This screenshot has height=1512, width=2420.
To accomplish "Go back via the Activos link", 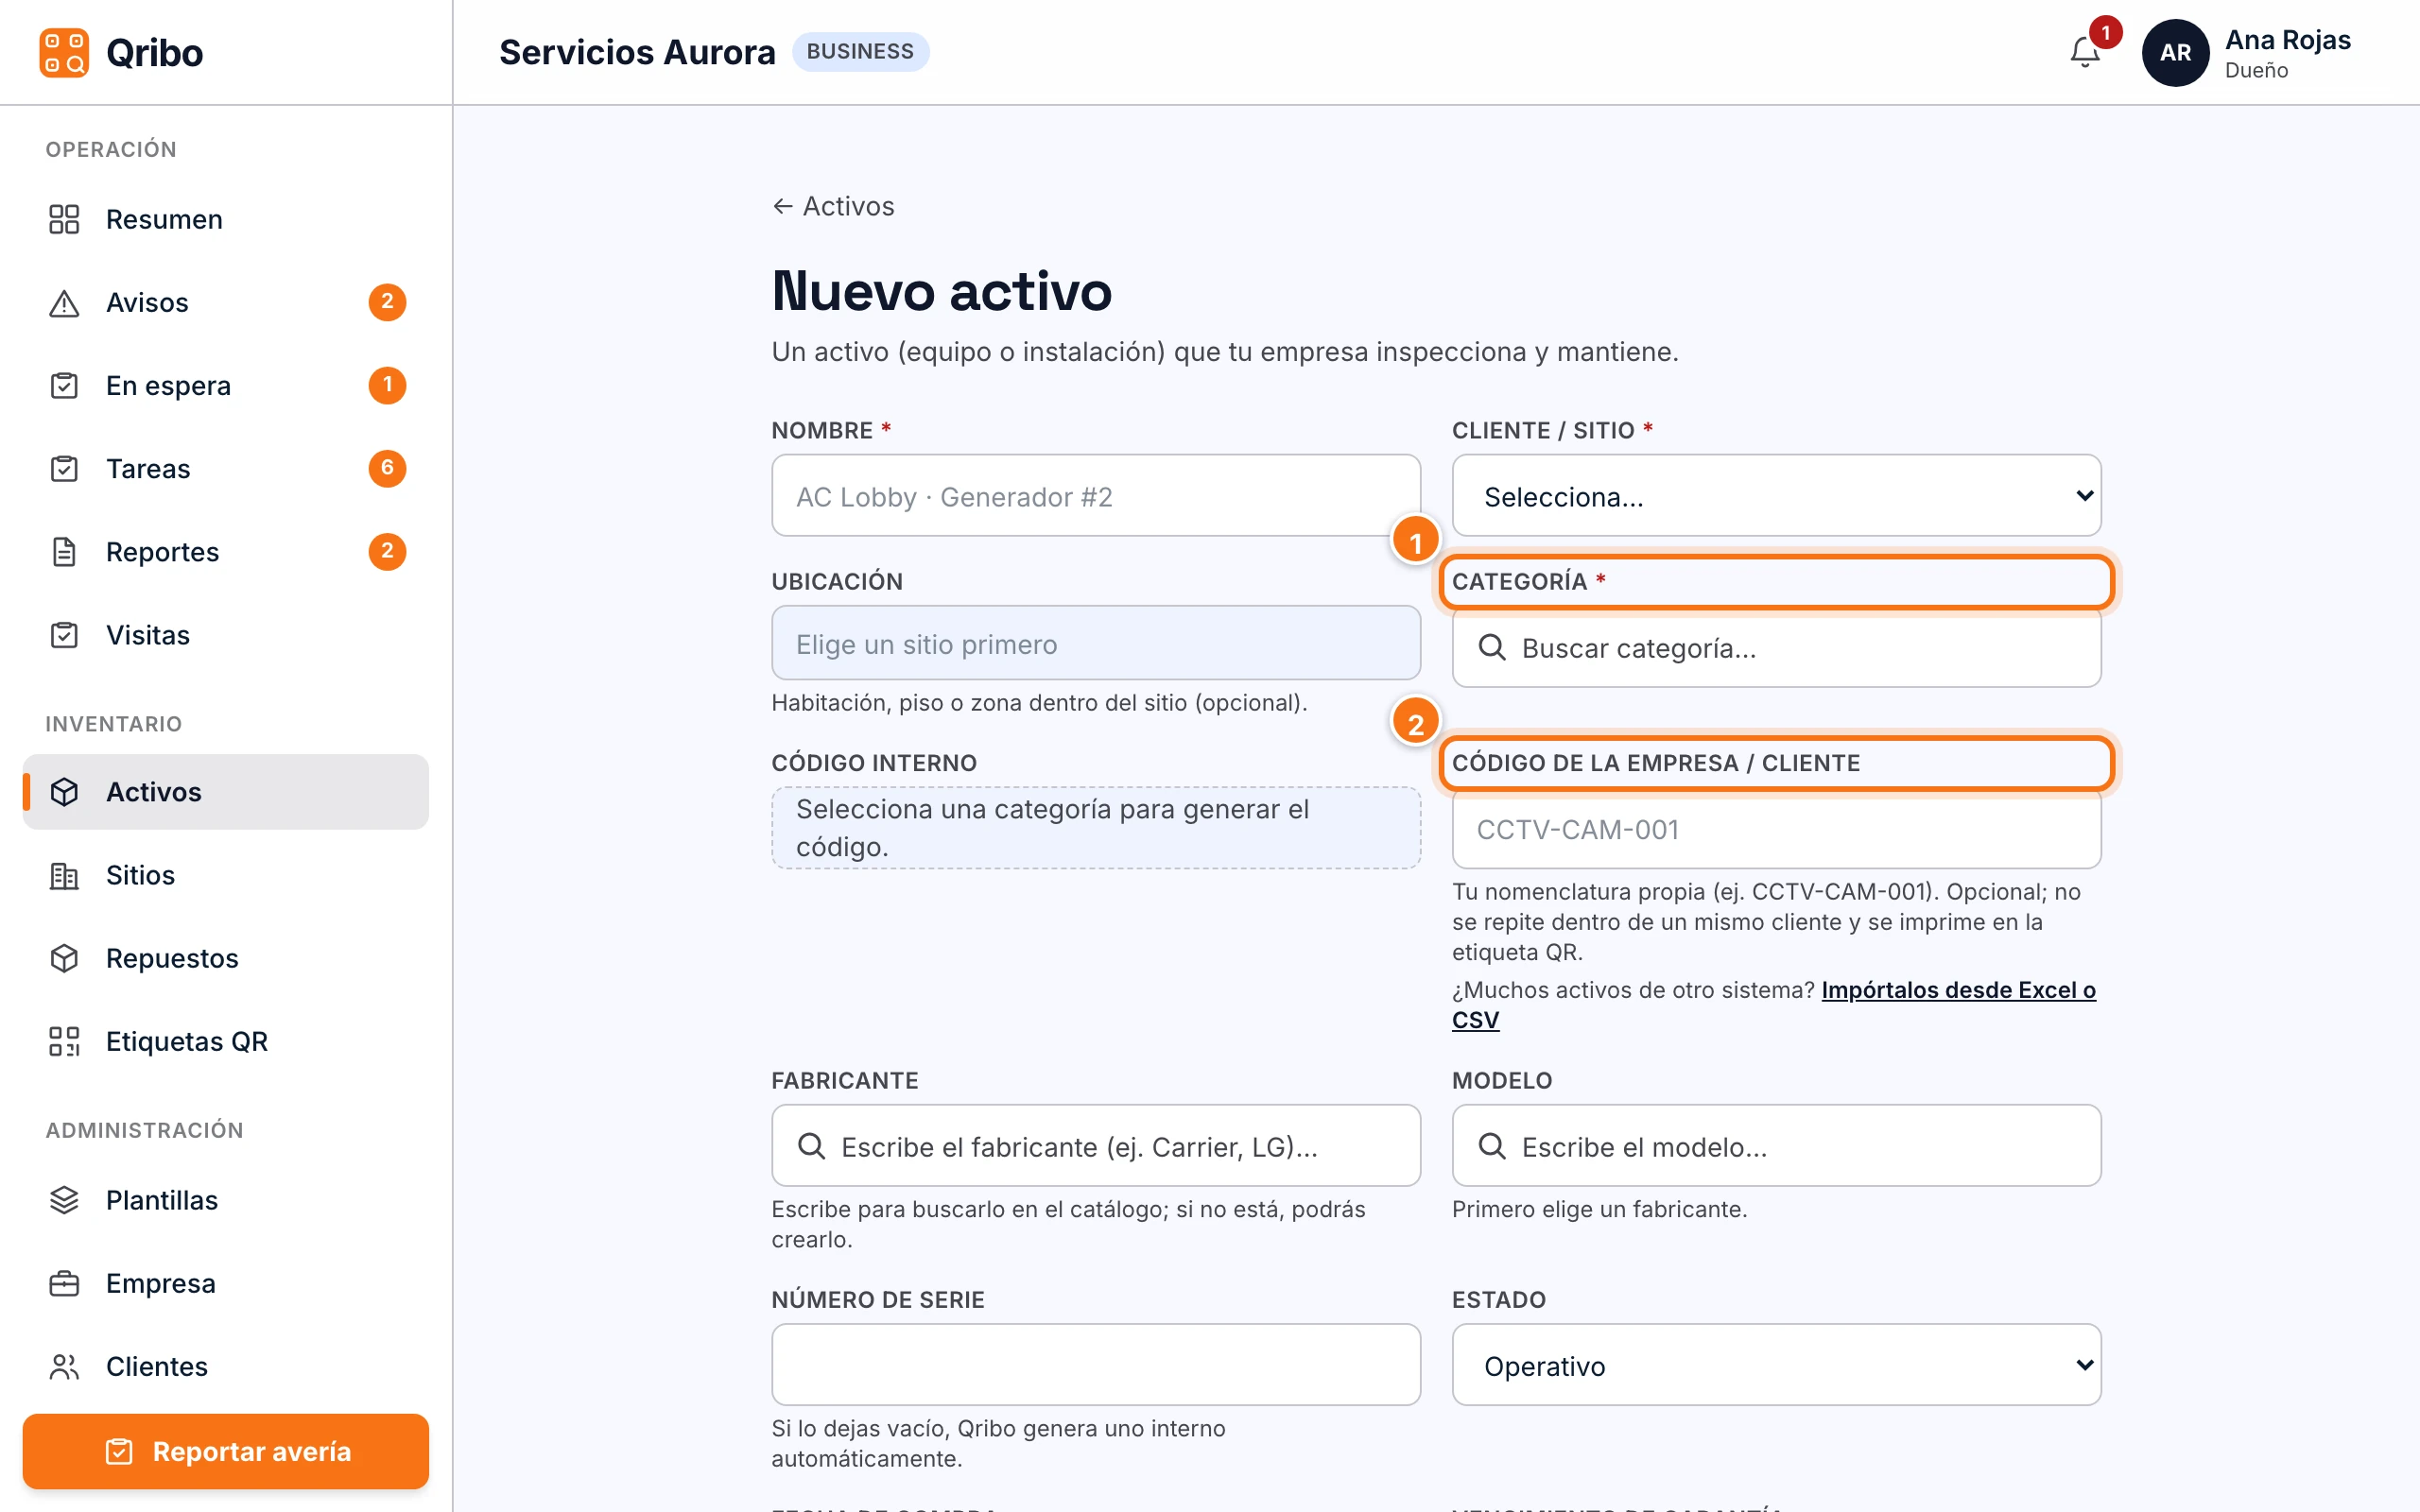I will pos(833,206).
